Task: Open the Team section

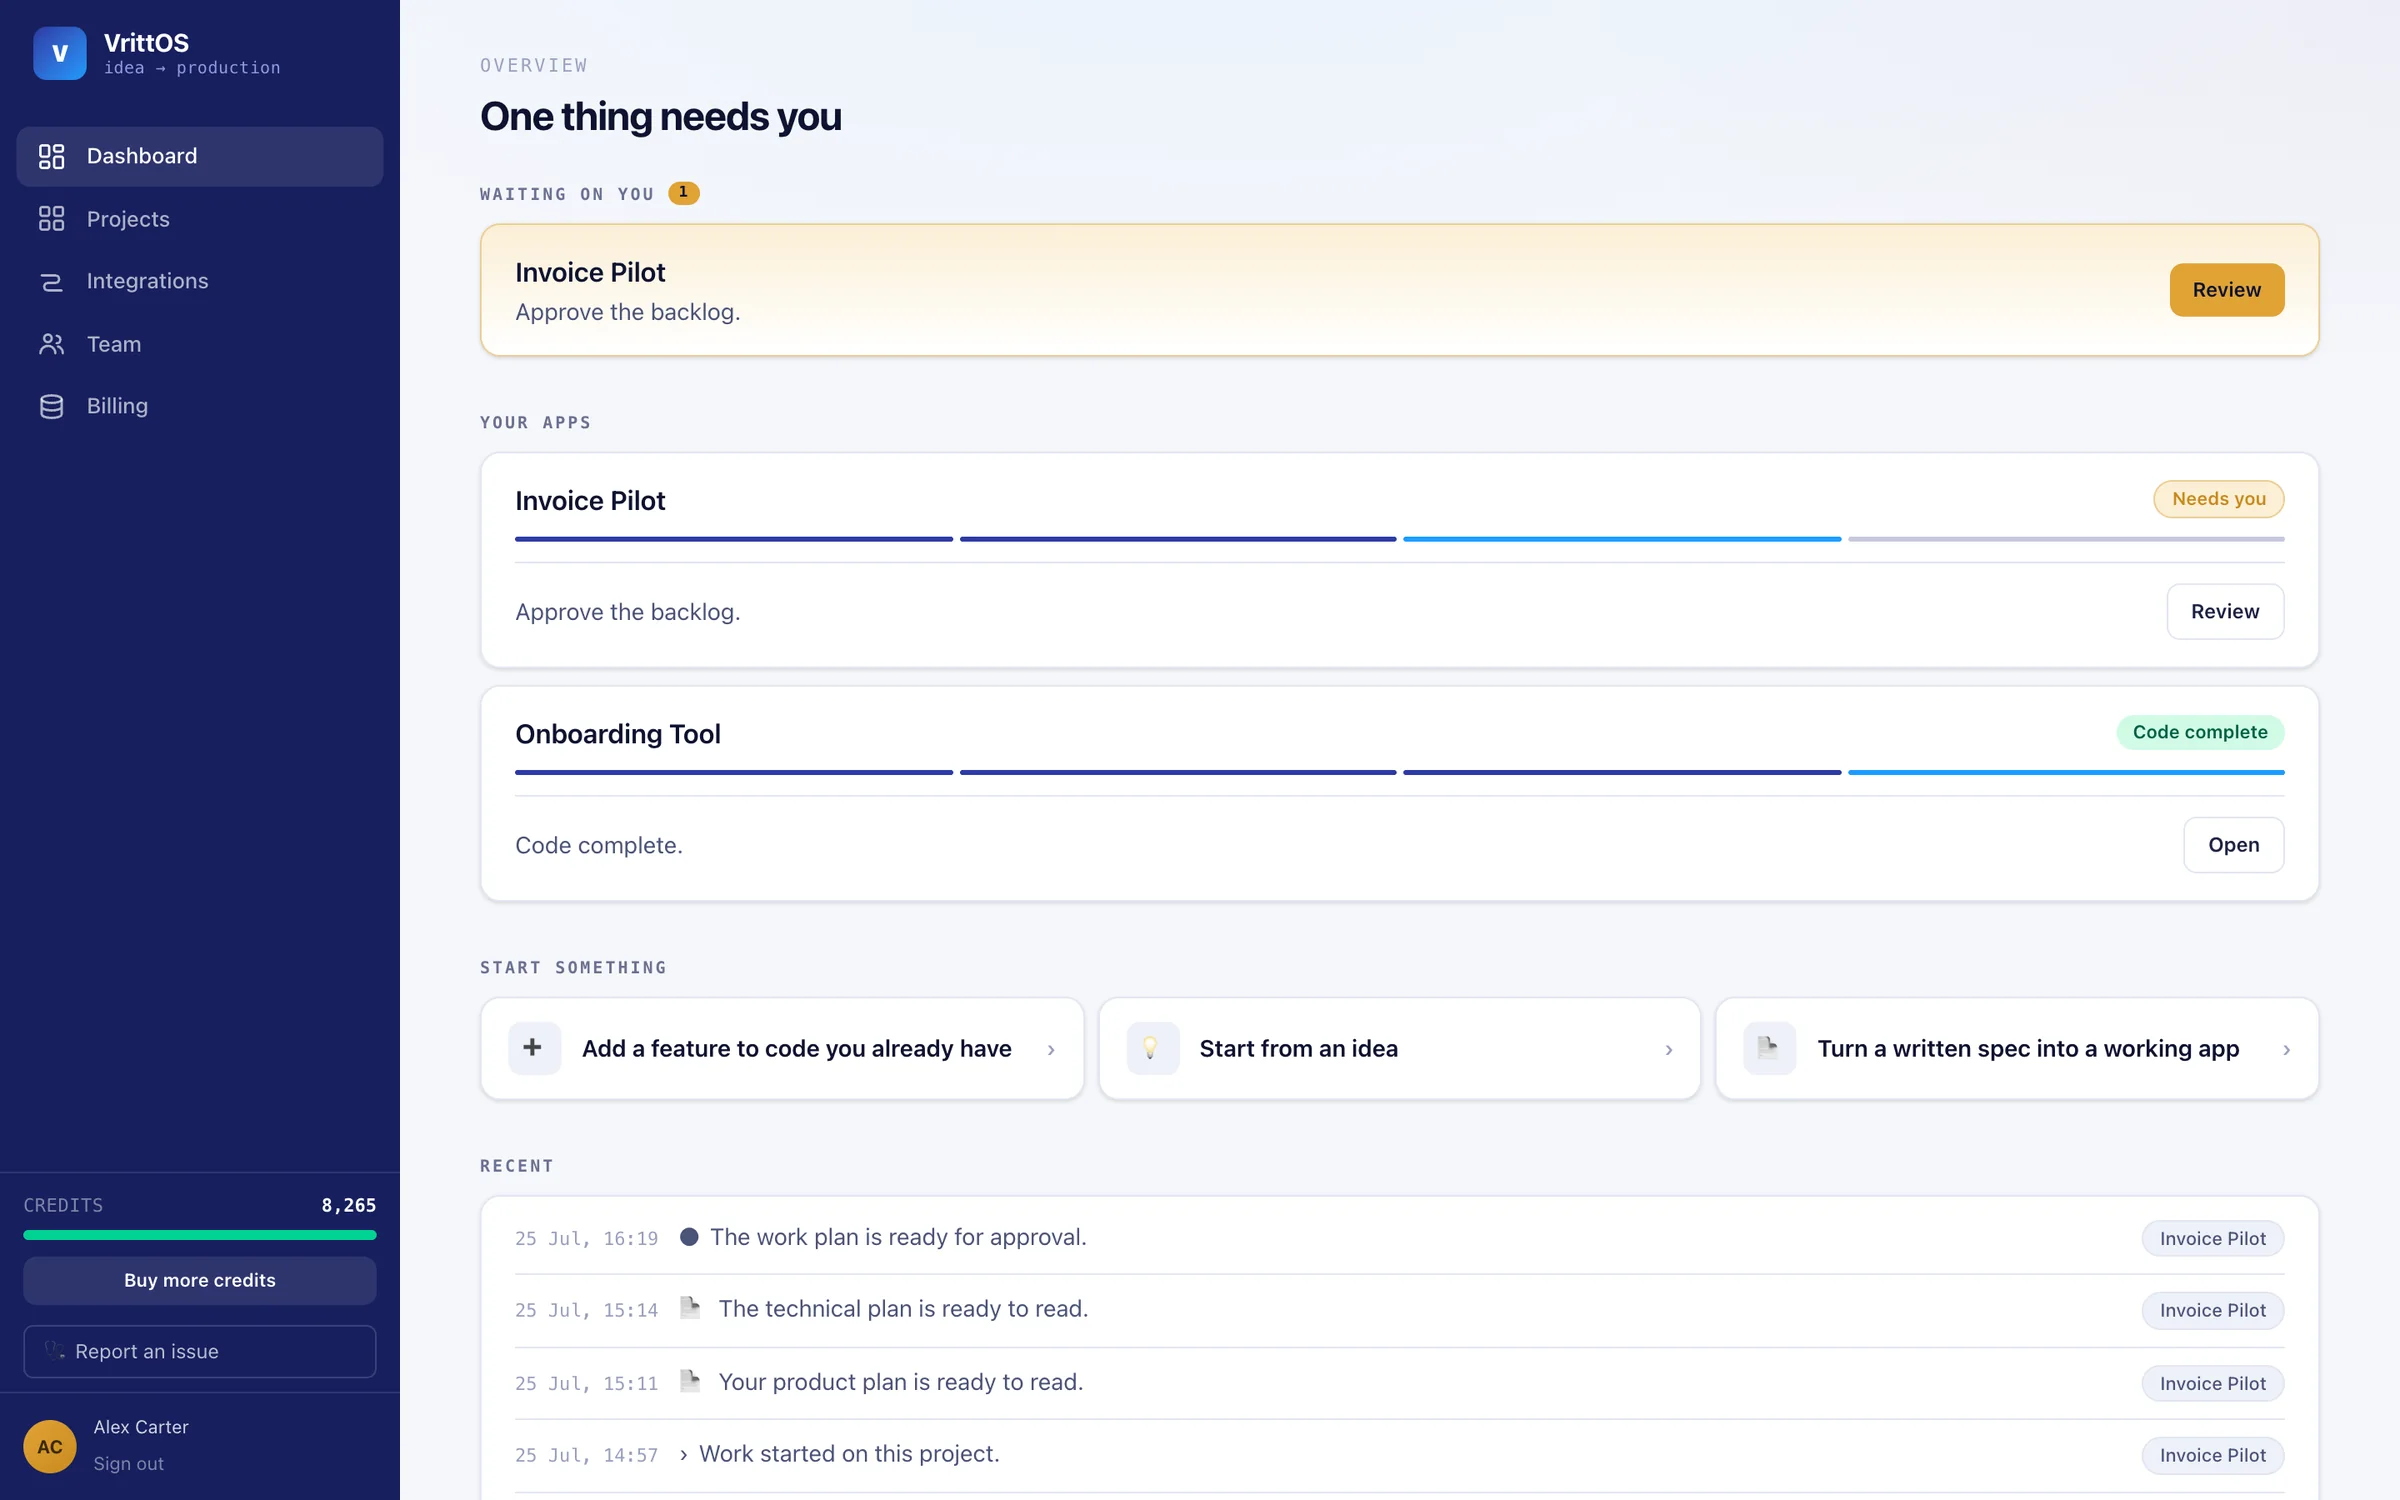Action: point(200,344)
